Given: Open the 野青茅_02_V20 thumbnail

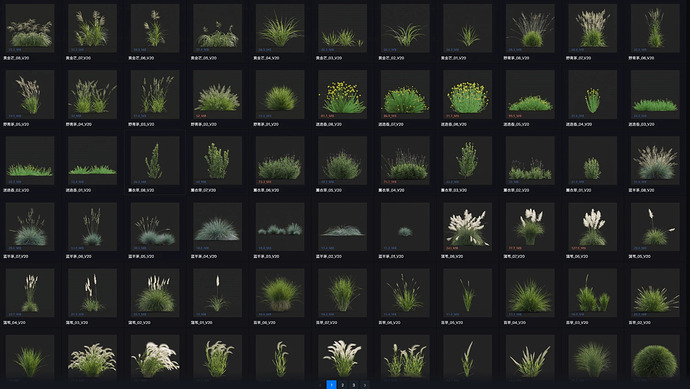Looking at the screenshot, I should point(217,94).
